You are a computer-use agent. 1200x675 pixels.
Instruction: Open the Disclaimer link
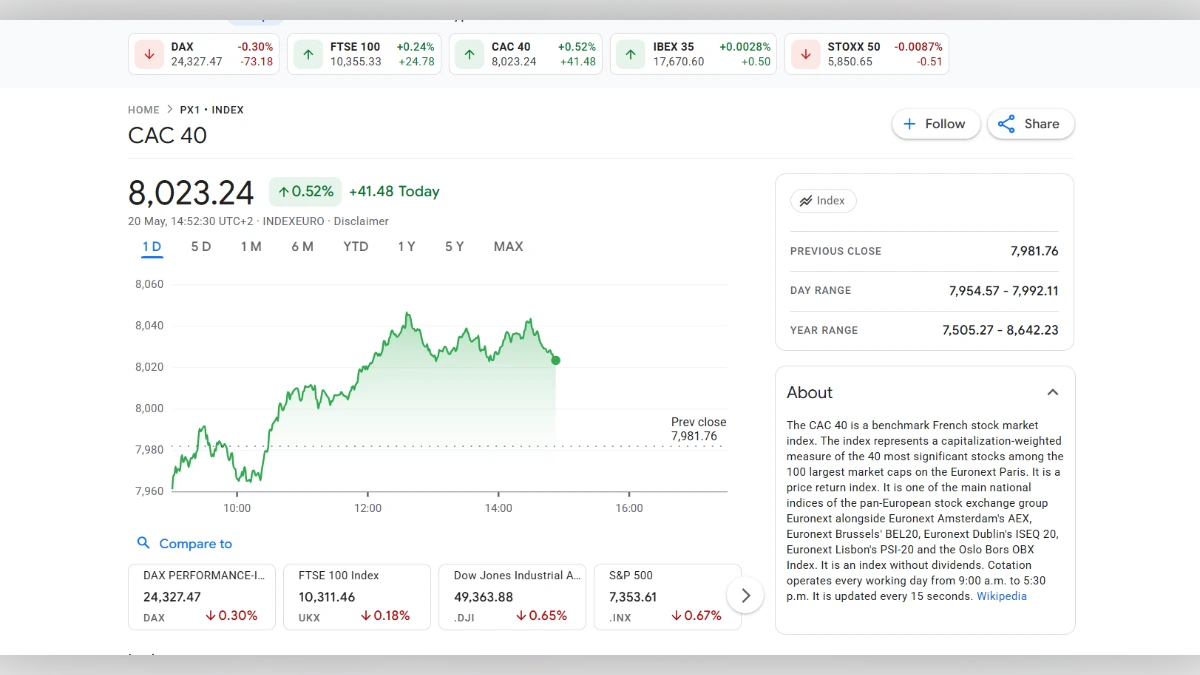(361, 221)
